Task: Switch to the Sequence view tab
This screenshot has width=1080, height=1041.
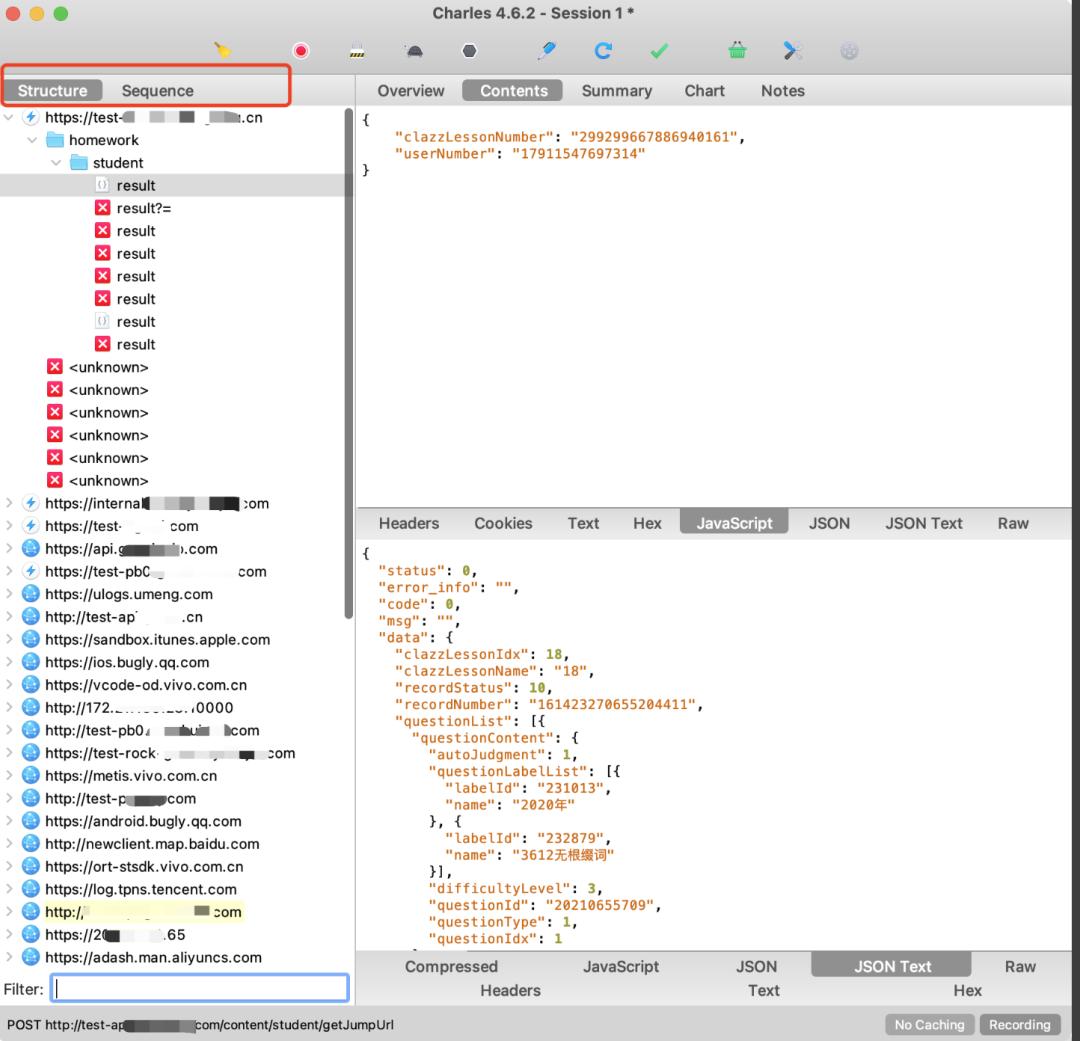Action: (157, 91)
